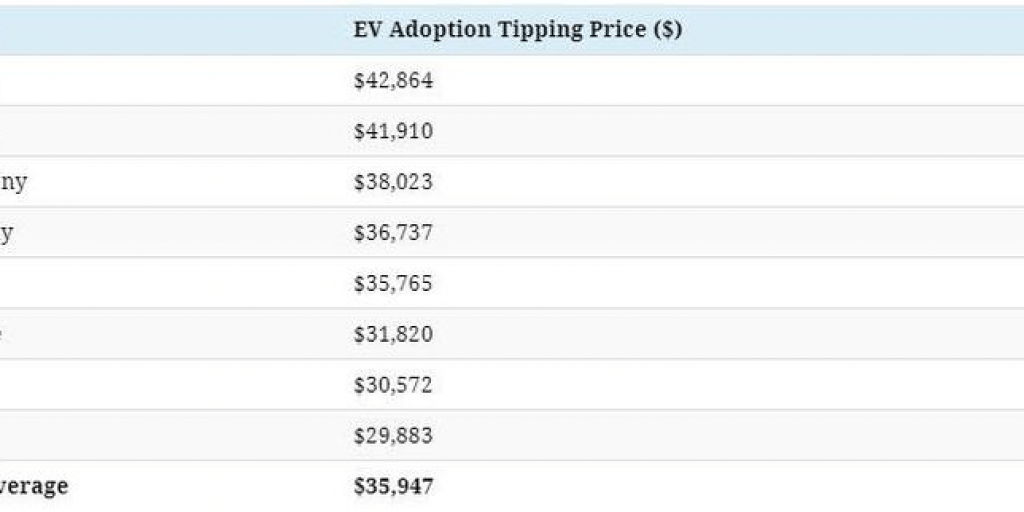Click the truncated "y" label beside $36,737
This screenshot has width=1024, height=512.
click(6, 234)
